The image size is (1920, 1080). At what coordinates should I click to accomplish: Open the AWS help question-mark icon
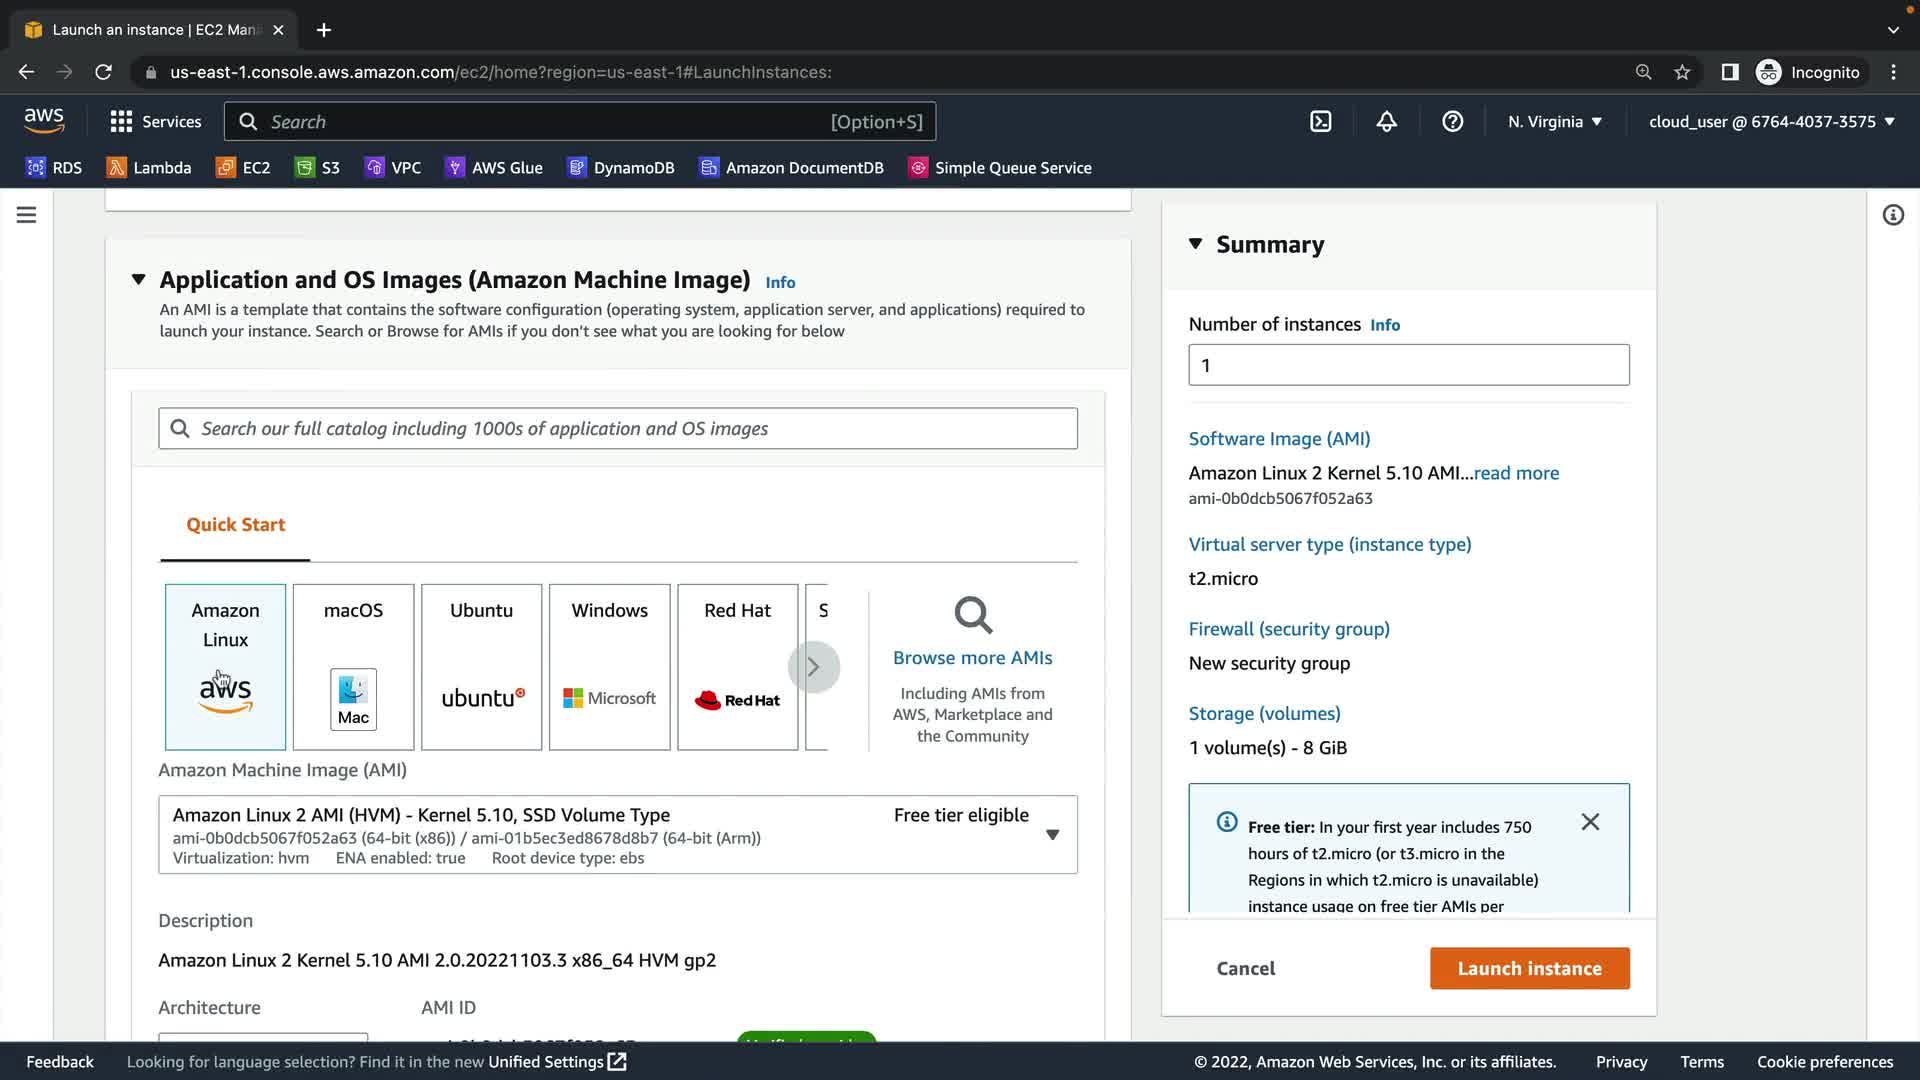point(1452,122)
